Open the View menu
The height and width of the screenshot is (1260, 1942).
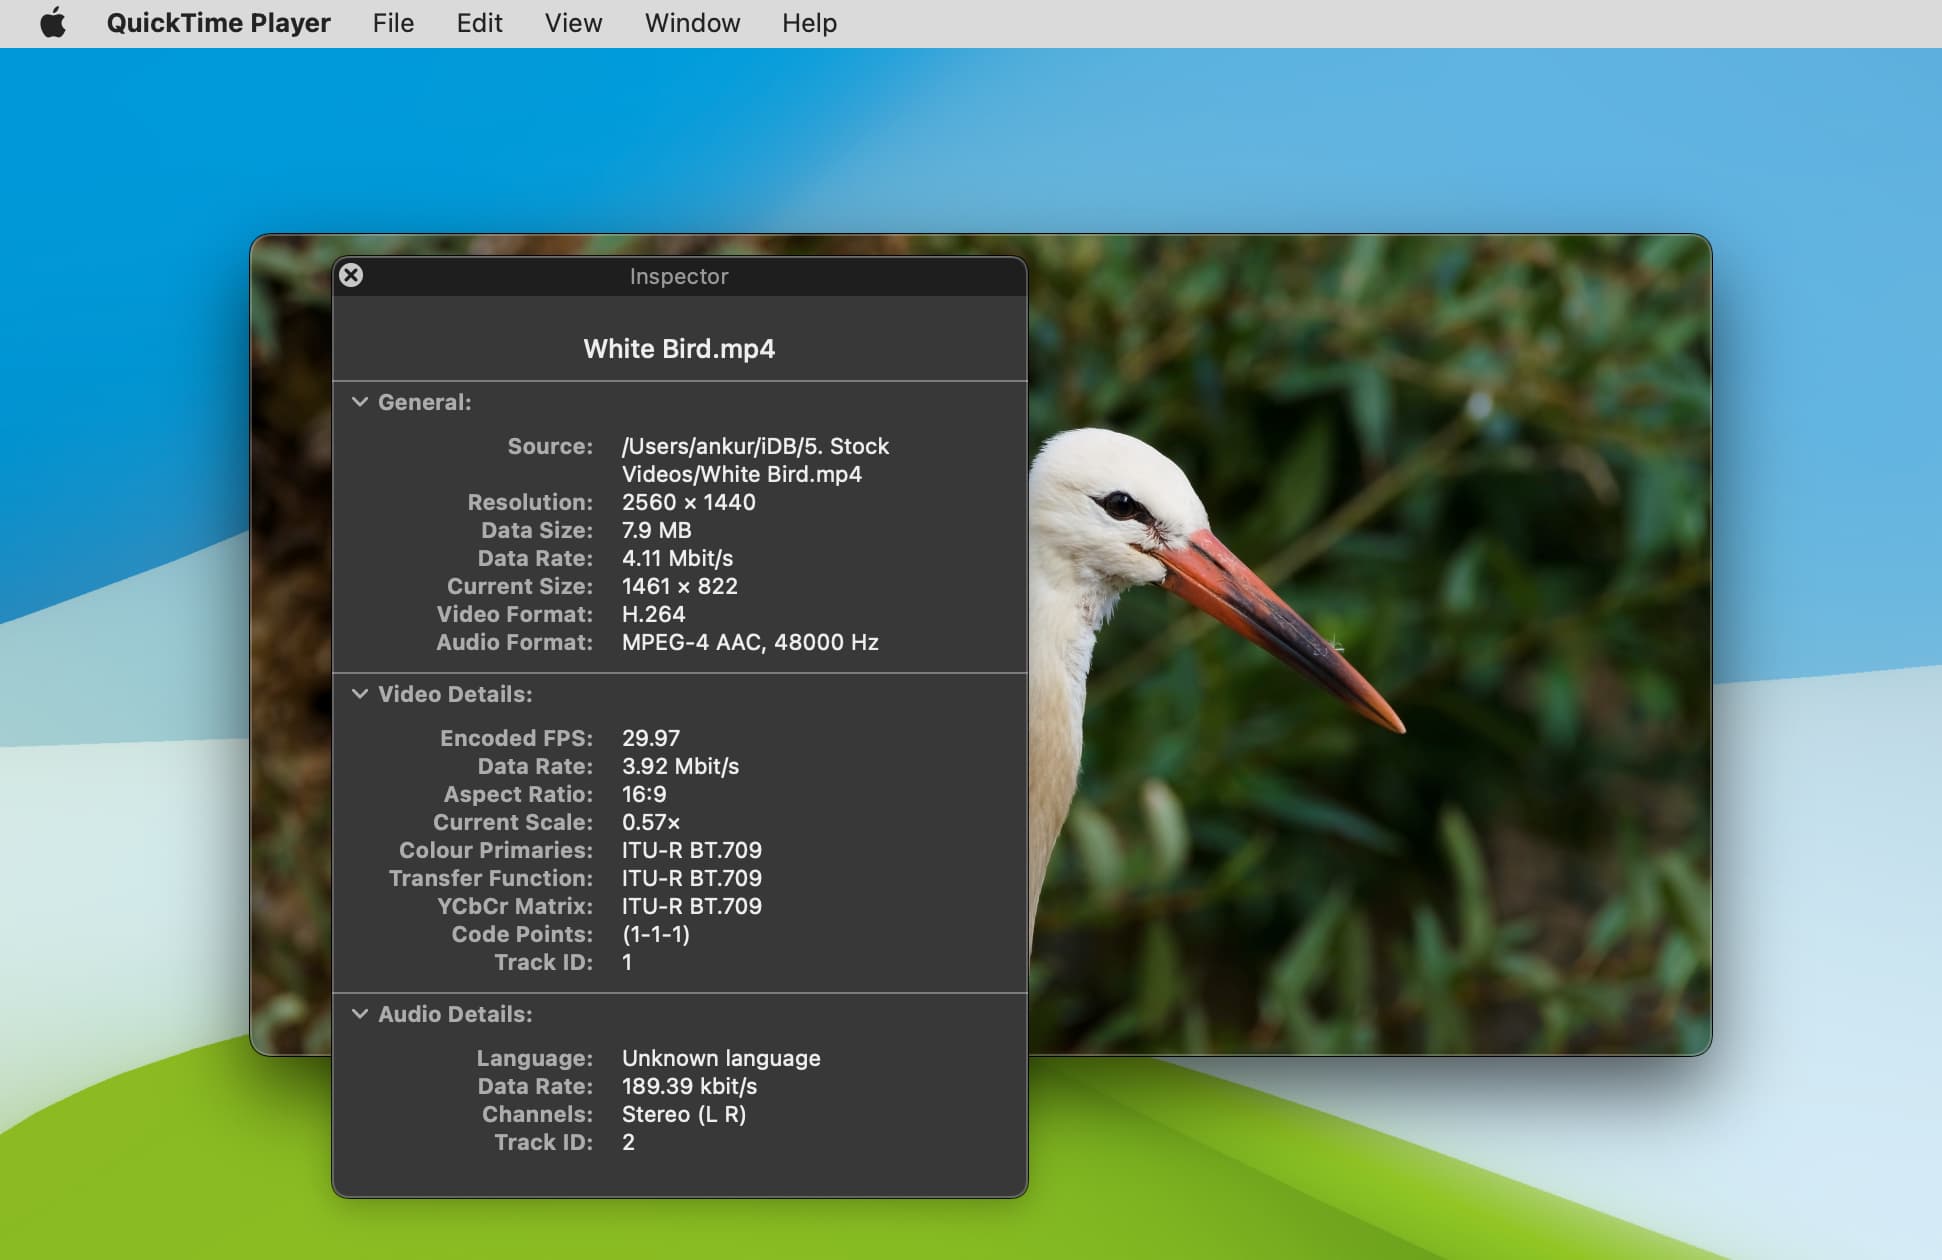click(573, 23)
